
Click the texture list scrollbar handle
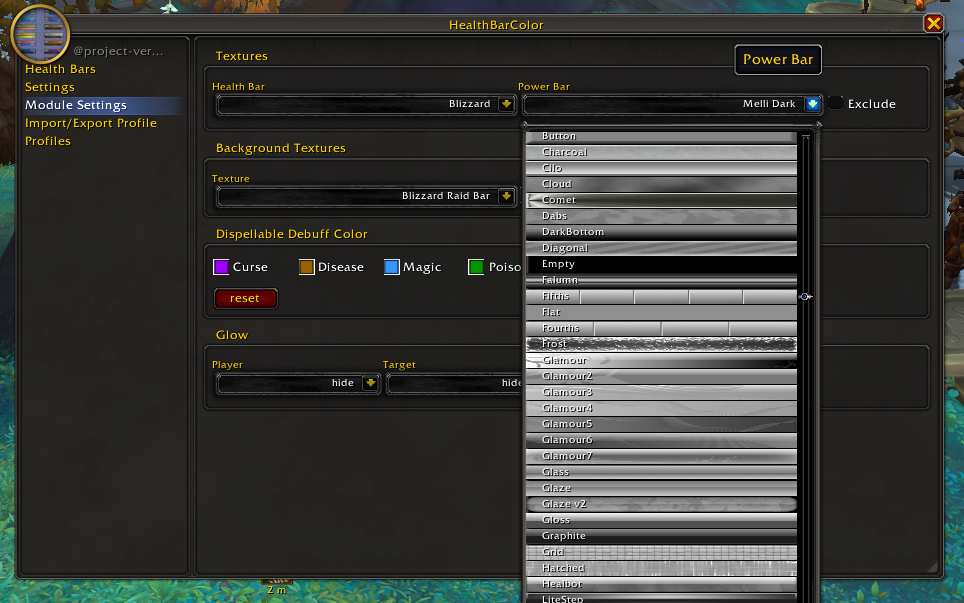click(805, 297)
